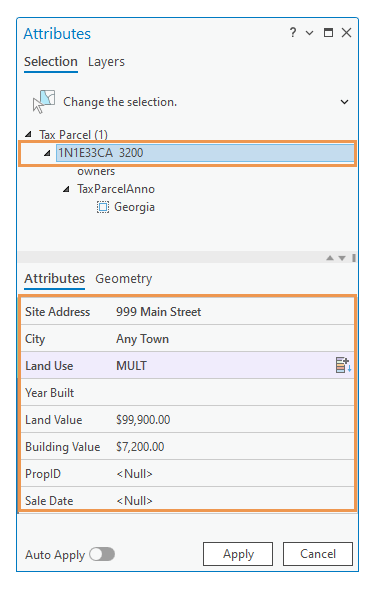The image size is (376, 593).
Task: Close the Attributes pane
Action: (346, 33)
